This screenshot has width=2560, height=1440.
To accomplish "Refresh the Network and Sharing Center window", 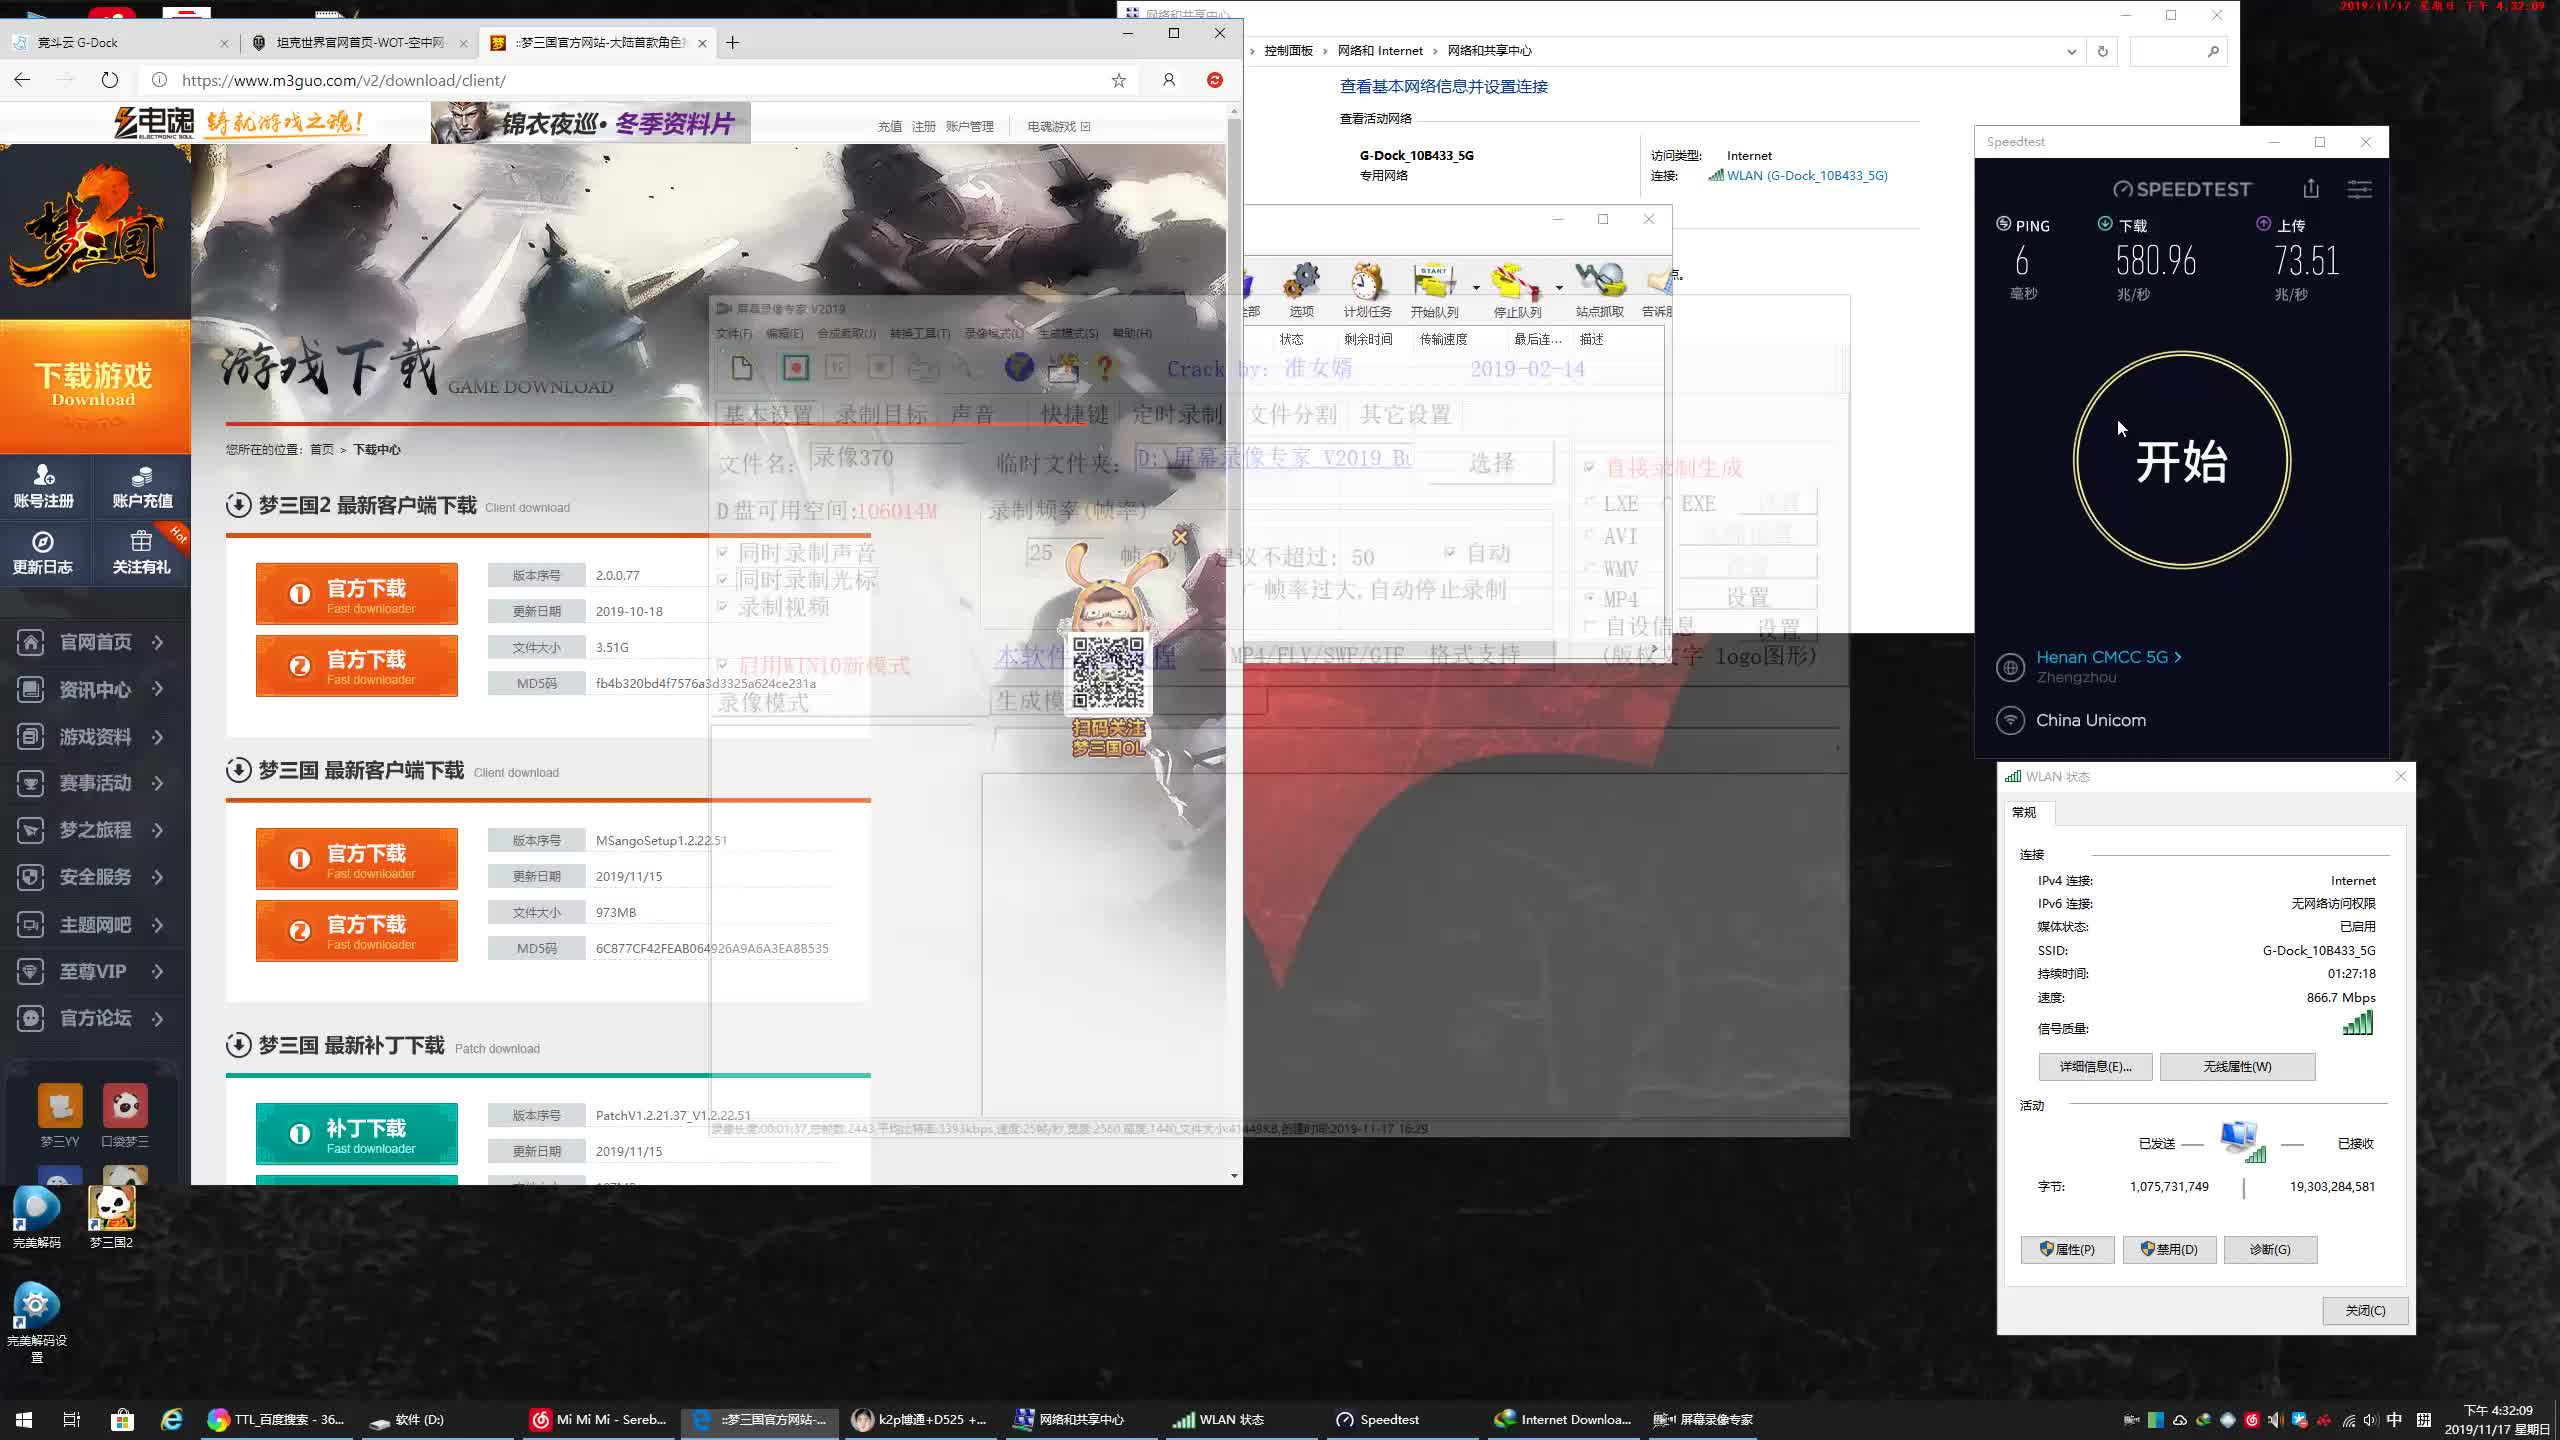I will 2103,51.
